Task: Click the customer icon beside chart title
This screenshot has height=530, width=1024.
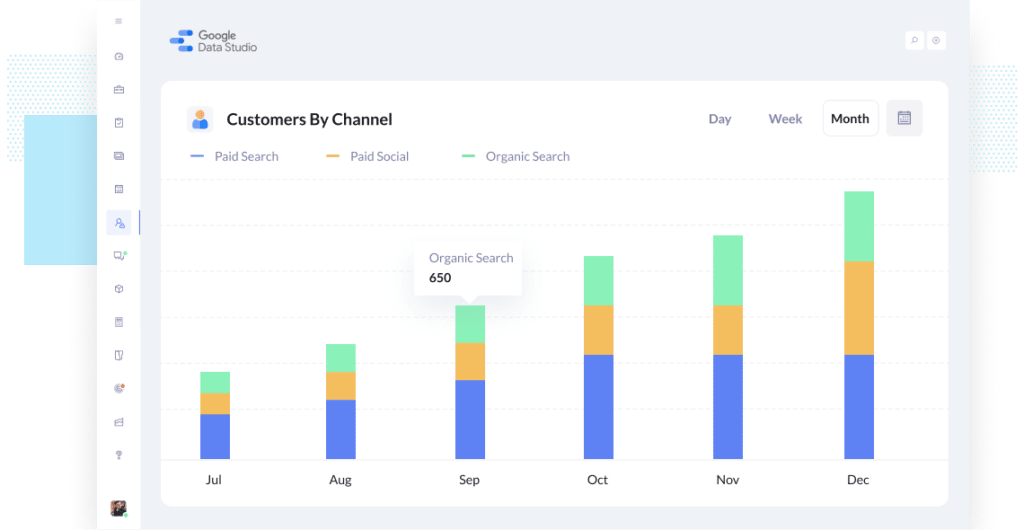Action: click(200, 119)
